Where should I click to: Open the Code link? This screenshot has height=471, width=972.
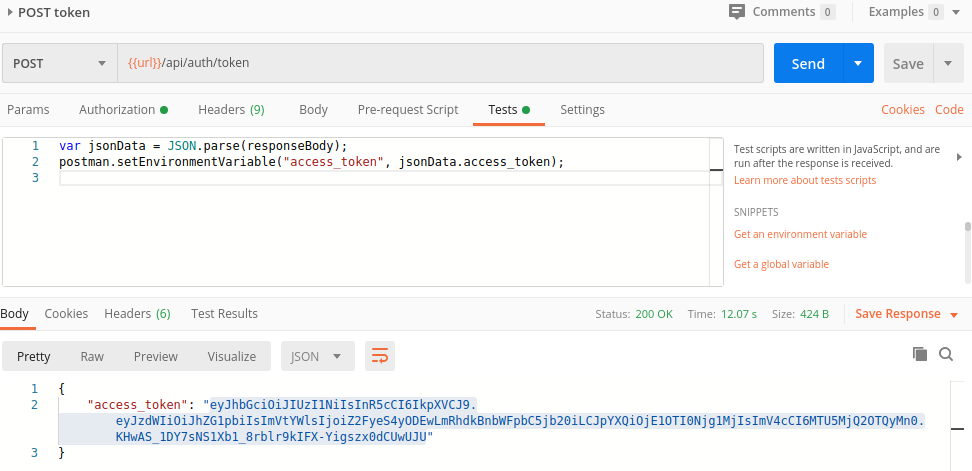[949, 110]
